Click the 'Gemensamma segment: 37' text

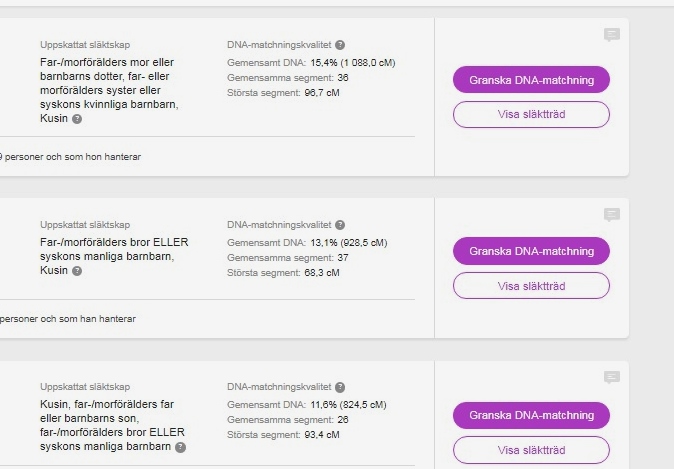pos(287,257)
